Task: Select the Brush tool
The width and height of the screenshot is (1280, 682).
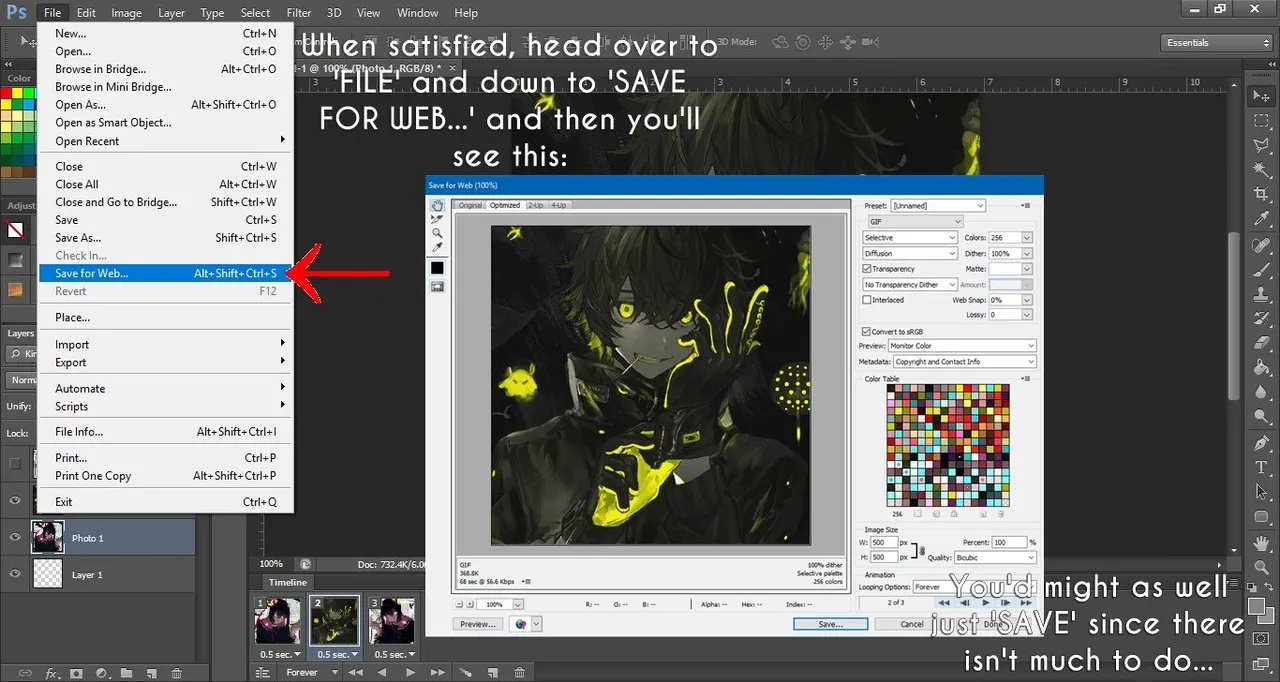Action: [x=1261, y=269]
